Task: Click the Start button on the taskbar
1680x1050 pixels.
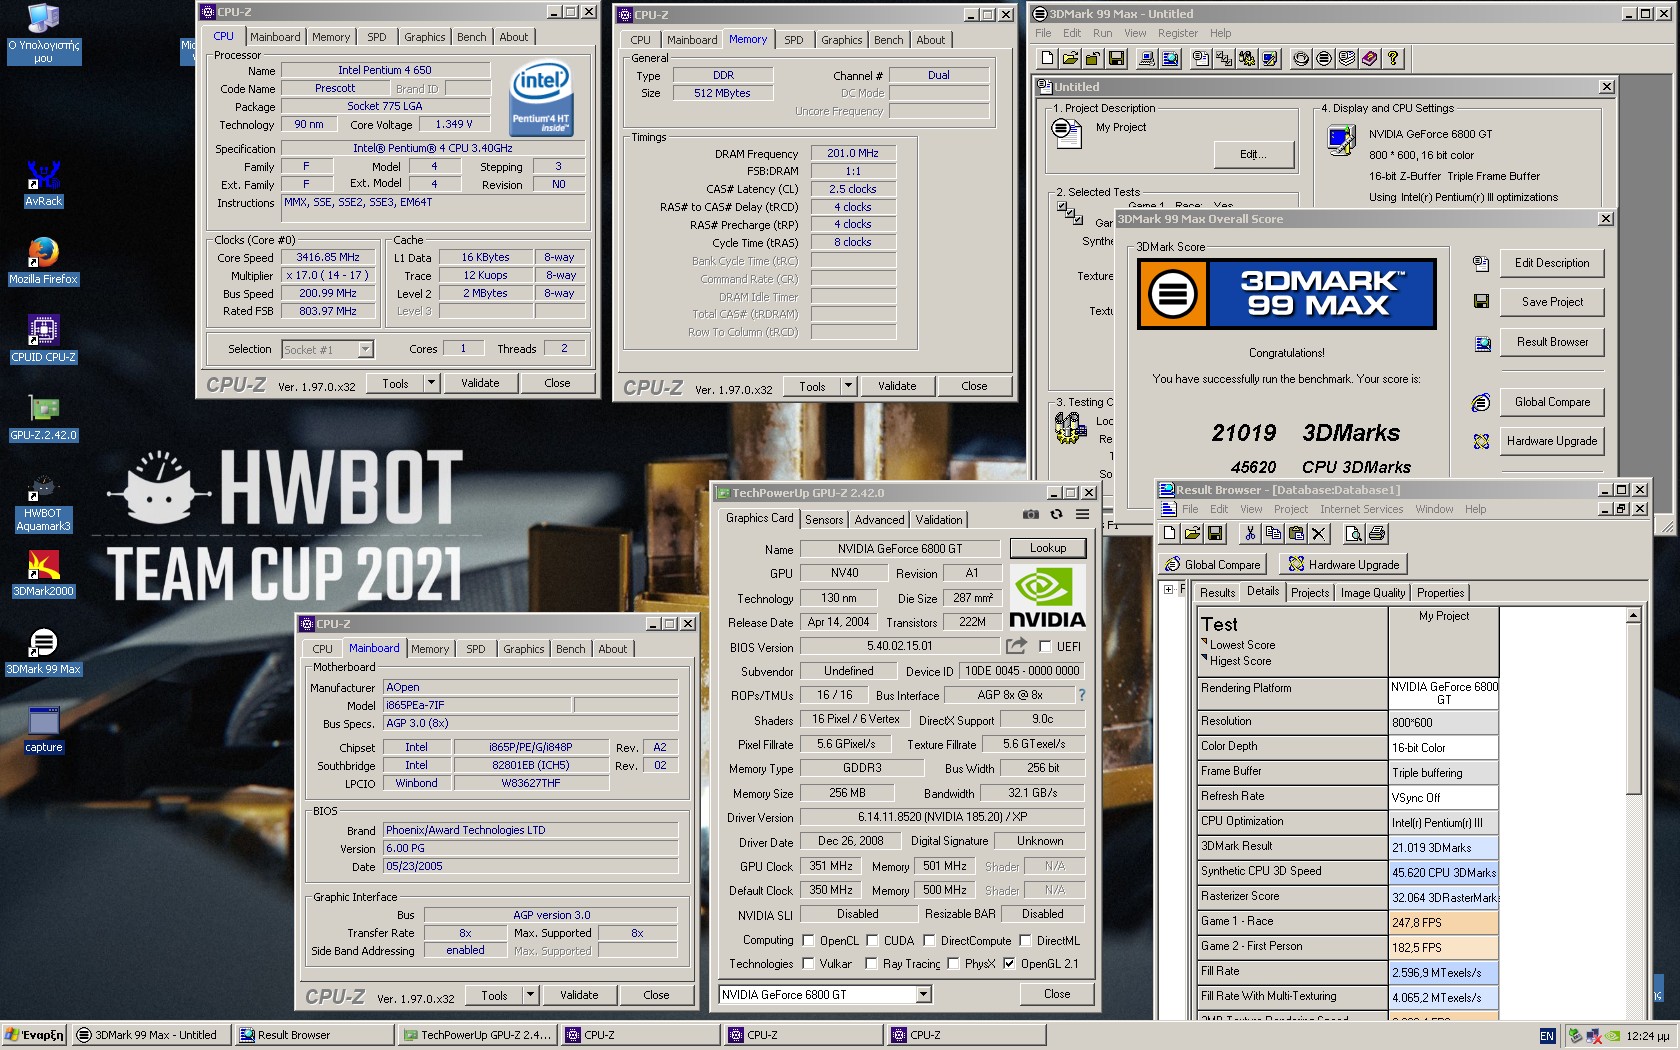Action: (34, 1035)
